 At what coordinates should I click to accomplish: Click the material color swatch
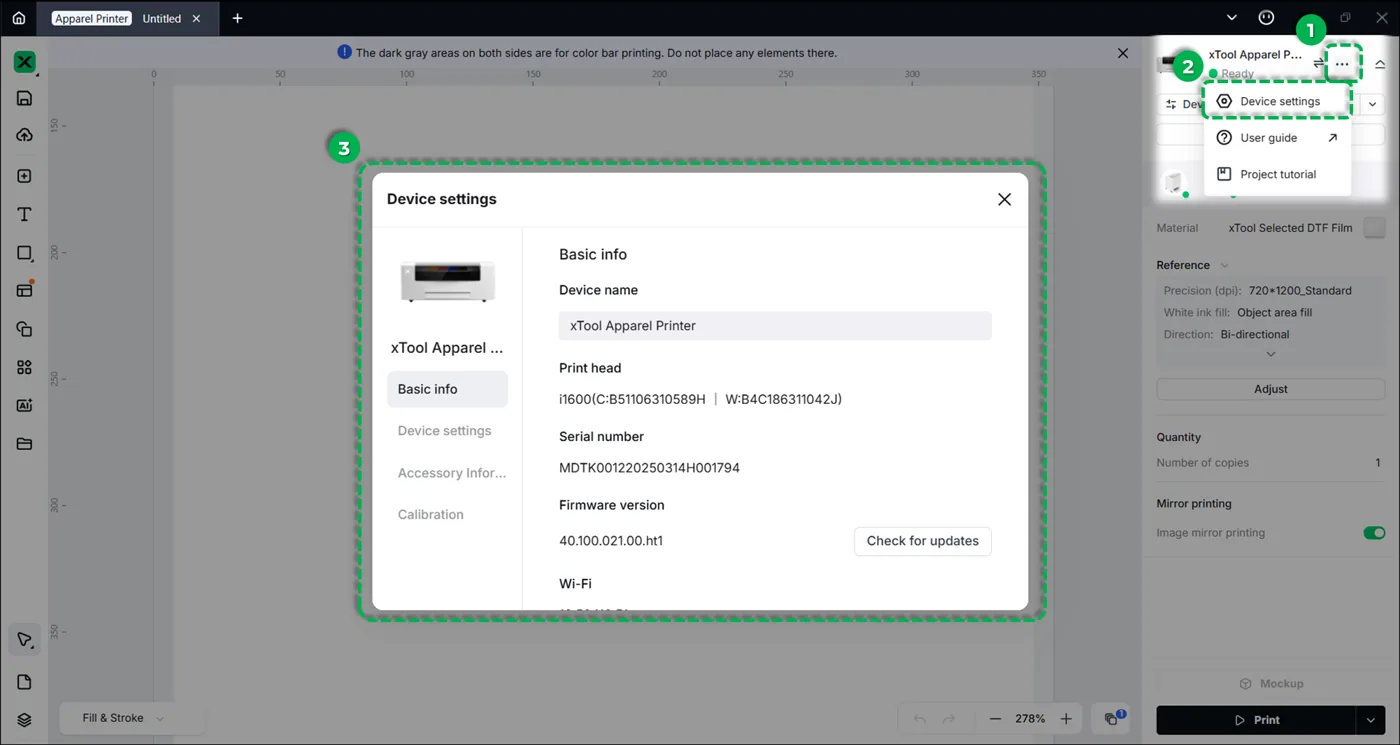click(x=1375, y=228)
